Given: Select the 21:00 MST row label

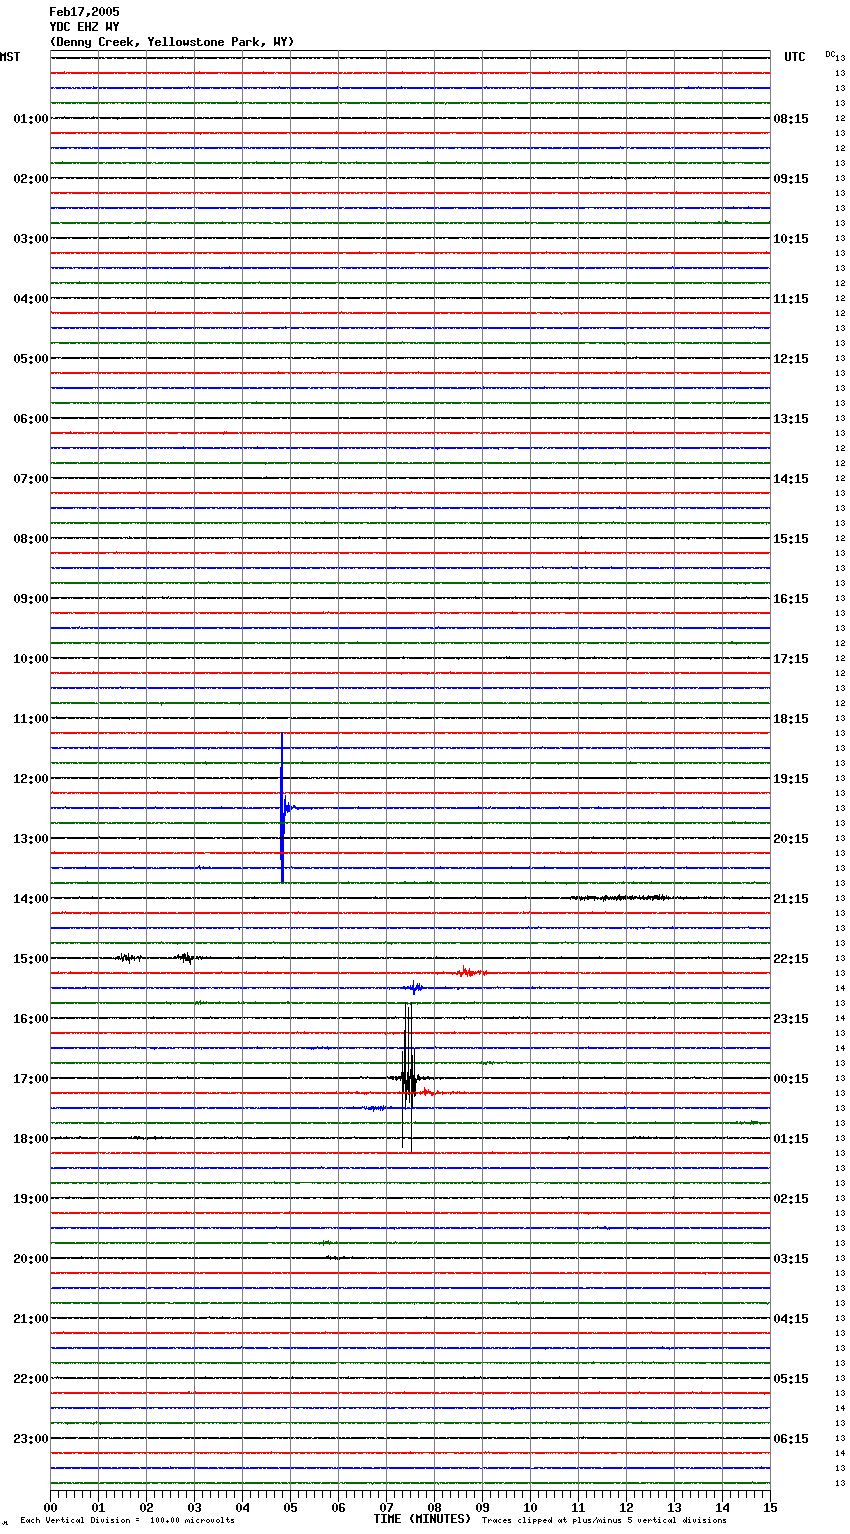Looking at the screenshot, I should point(30,1319).
